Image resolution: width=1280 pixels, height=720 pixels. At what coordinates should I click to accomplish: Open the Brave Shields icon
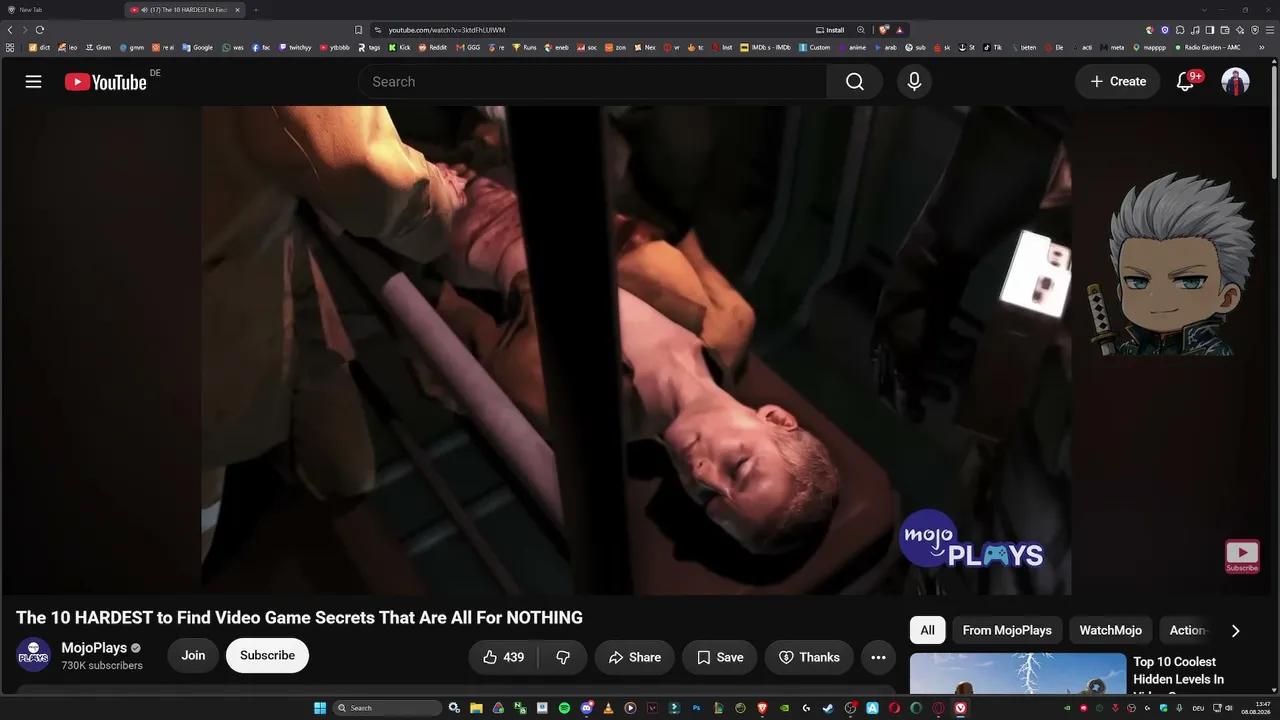coord(884,30)
